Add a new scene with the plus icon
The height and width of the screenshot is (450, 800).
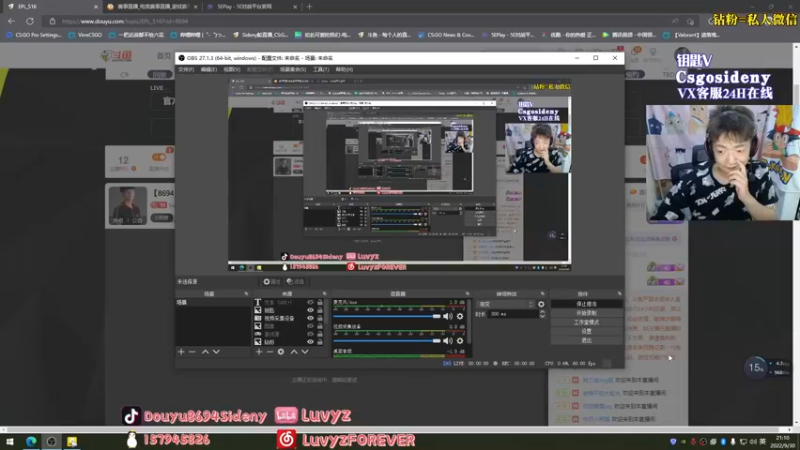pos(181,352)
